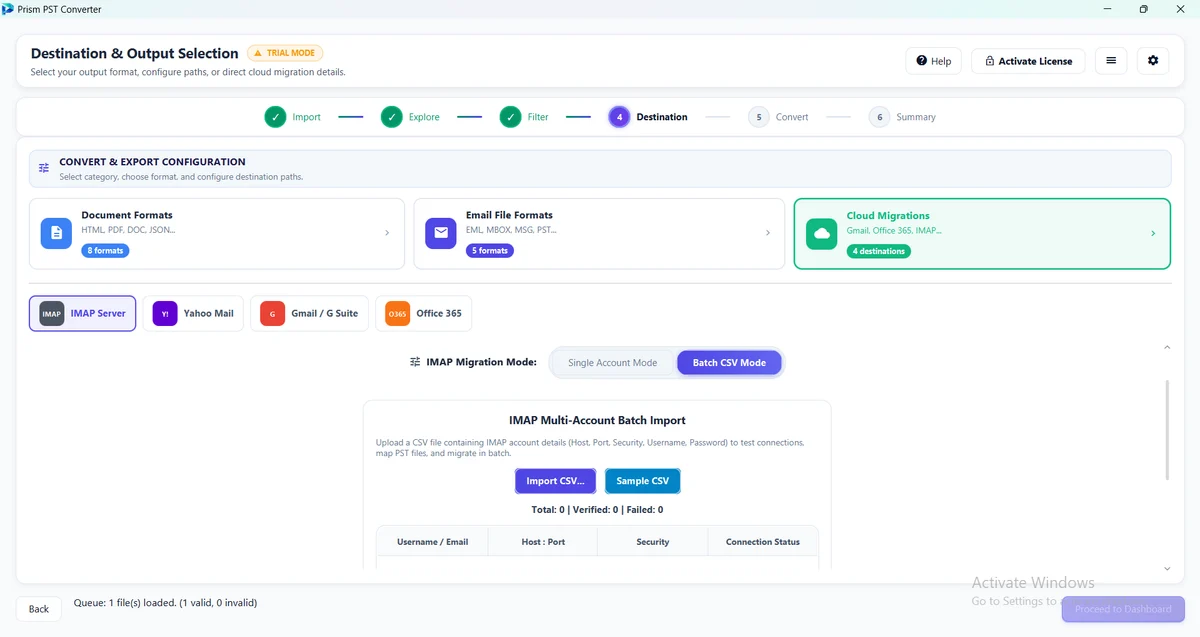Click the IMAP grey icon
1200x637 pixels.
51,314
